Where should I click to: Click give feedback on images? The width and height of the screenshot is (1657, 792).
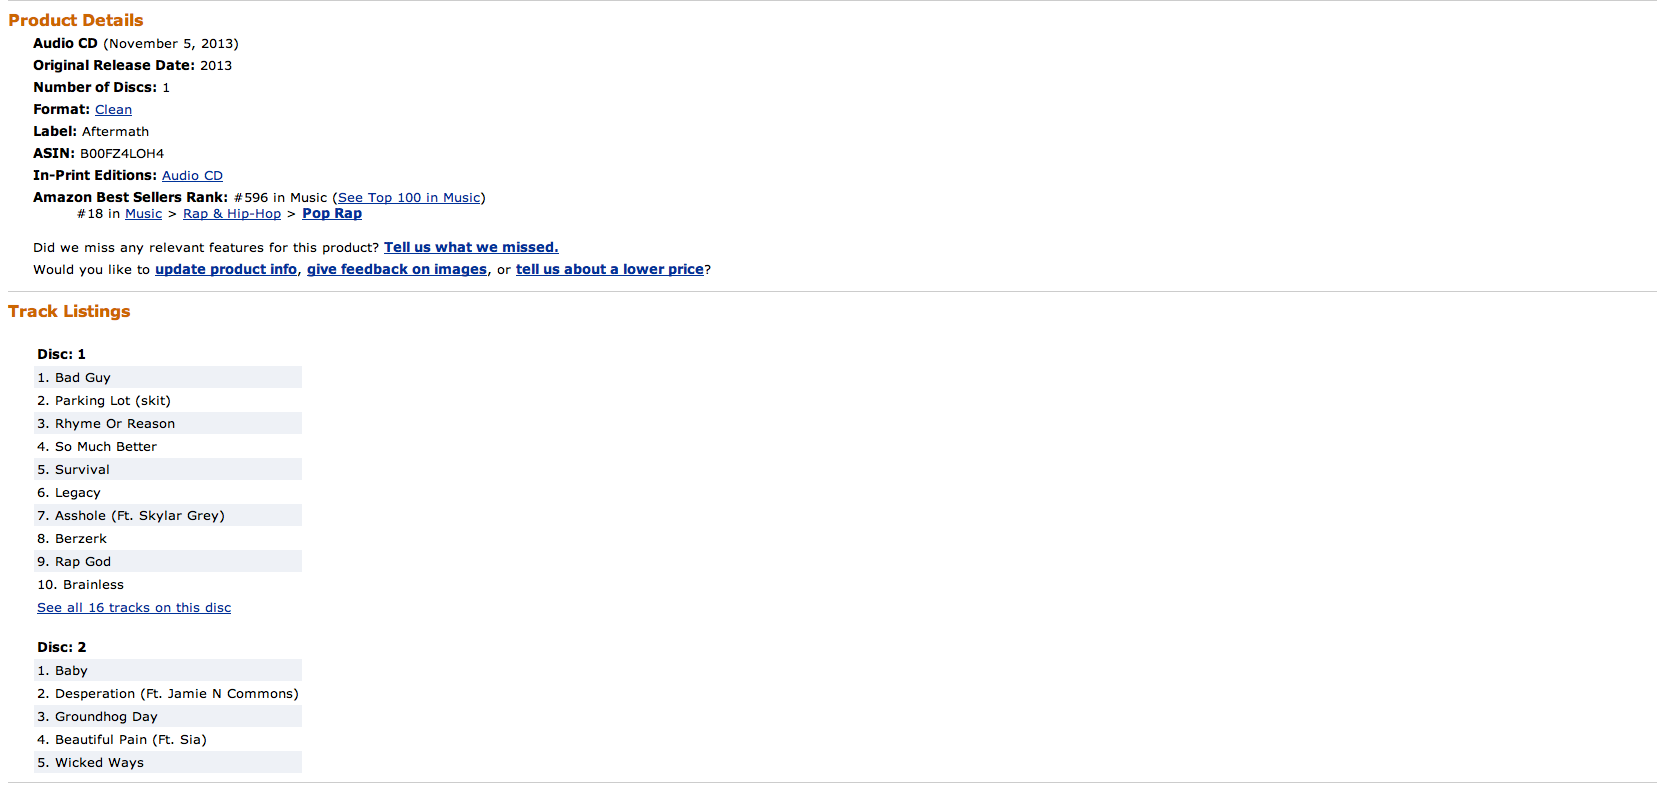click(x=397, y=270)
